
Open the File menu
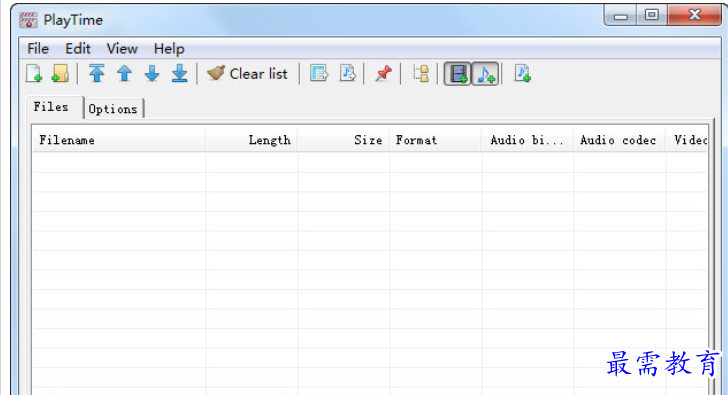(x=38, y=49)
